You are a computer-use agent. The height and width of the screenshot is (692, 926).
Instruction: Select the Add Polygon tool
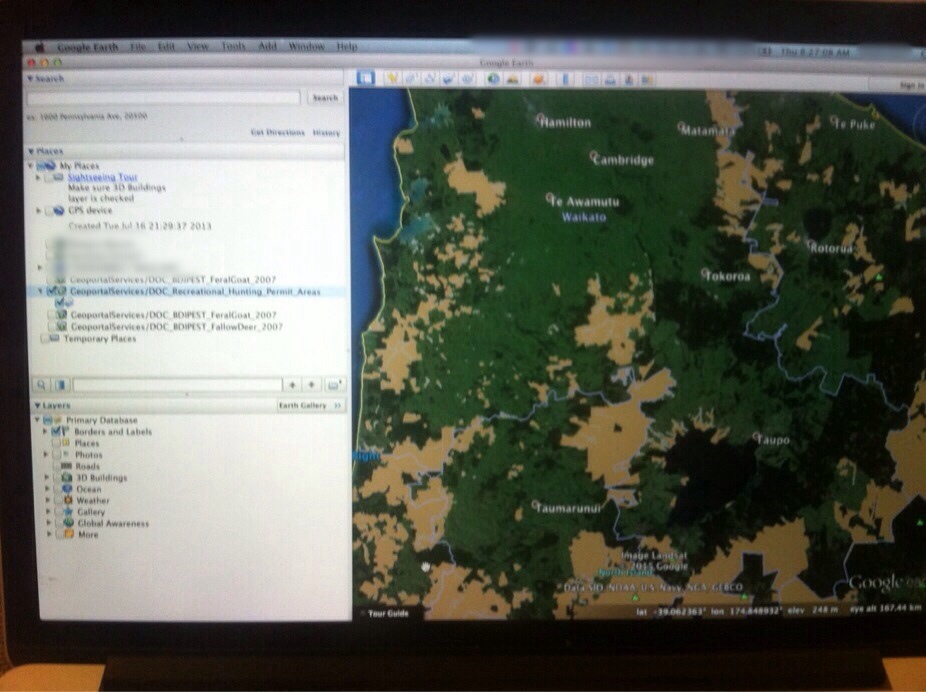tap(410, 79)
